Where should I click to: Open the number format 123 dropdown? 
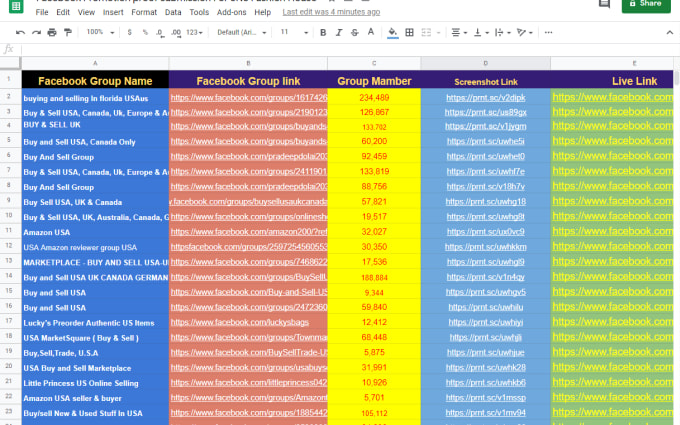tap(194, 33)
